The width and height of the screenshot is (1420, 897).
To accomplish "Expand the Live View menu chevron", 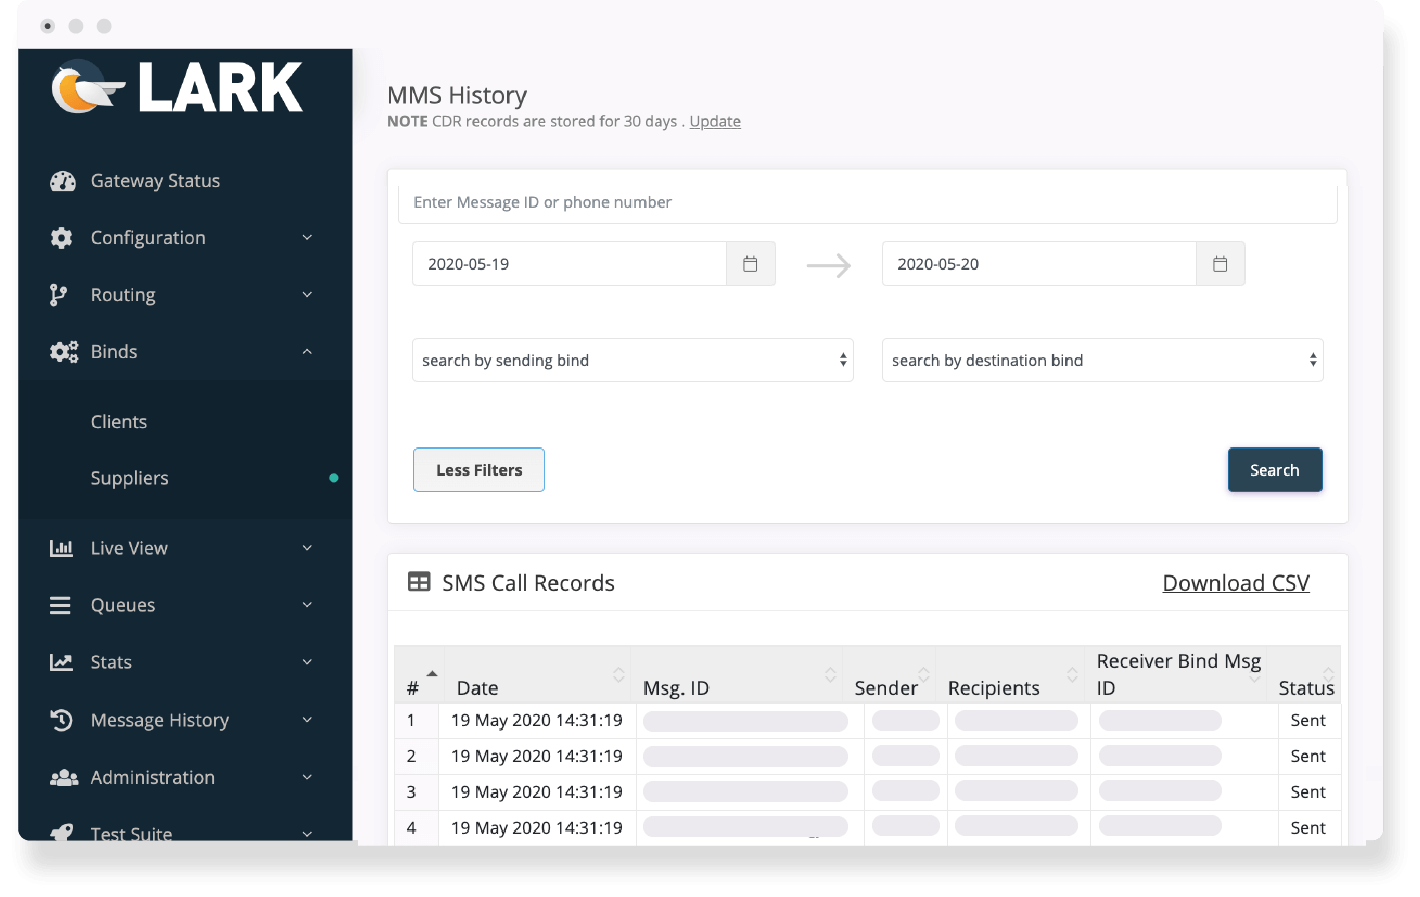I will 307,548.
